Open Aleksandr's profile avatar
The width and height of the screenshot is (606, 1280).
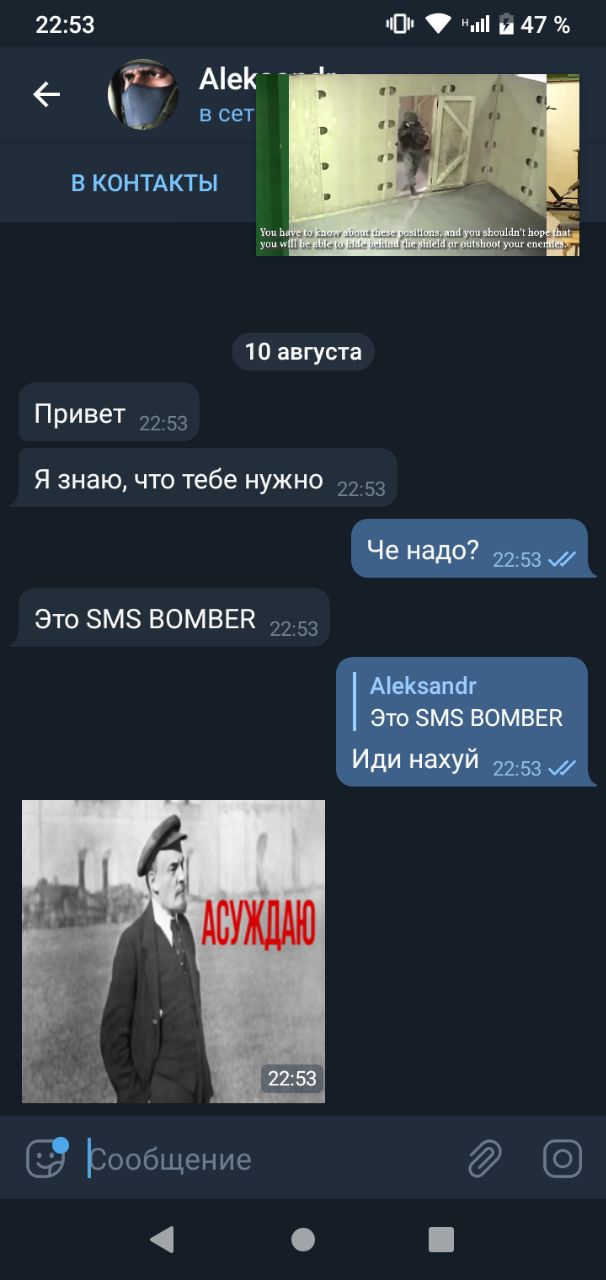[143, 95]
